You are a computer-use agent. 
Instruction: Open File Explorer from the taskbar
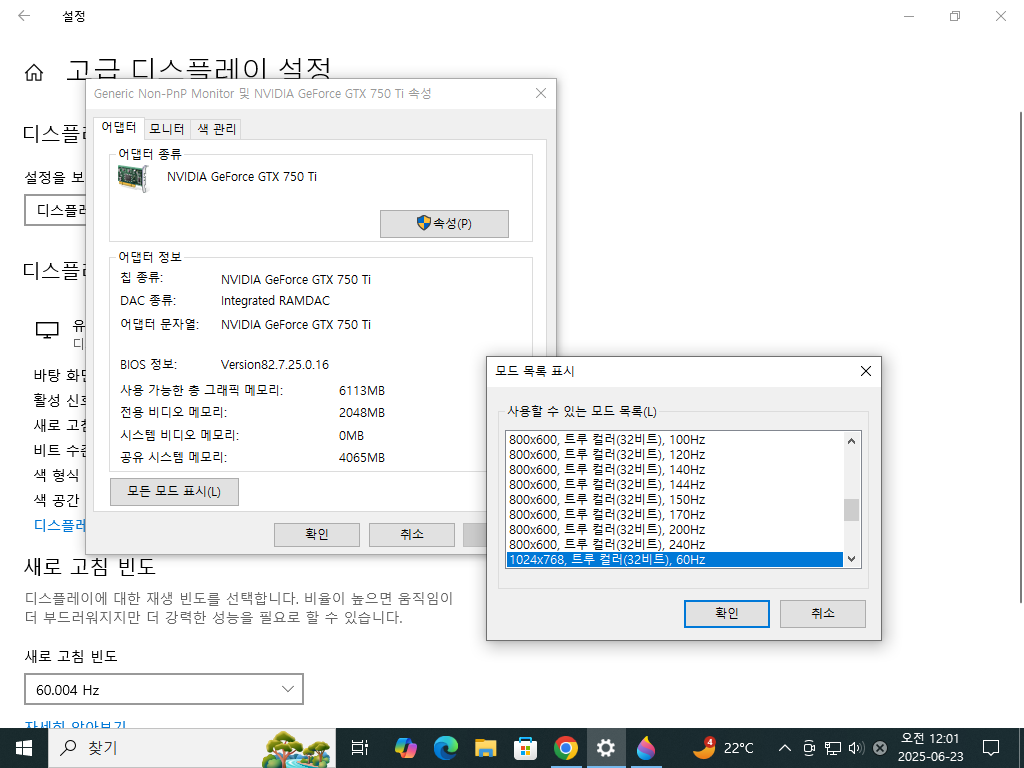coord(486,748)
